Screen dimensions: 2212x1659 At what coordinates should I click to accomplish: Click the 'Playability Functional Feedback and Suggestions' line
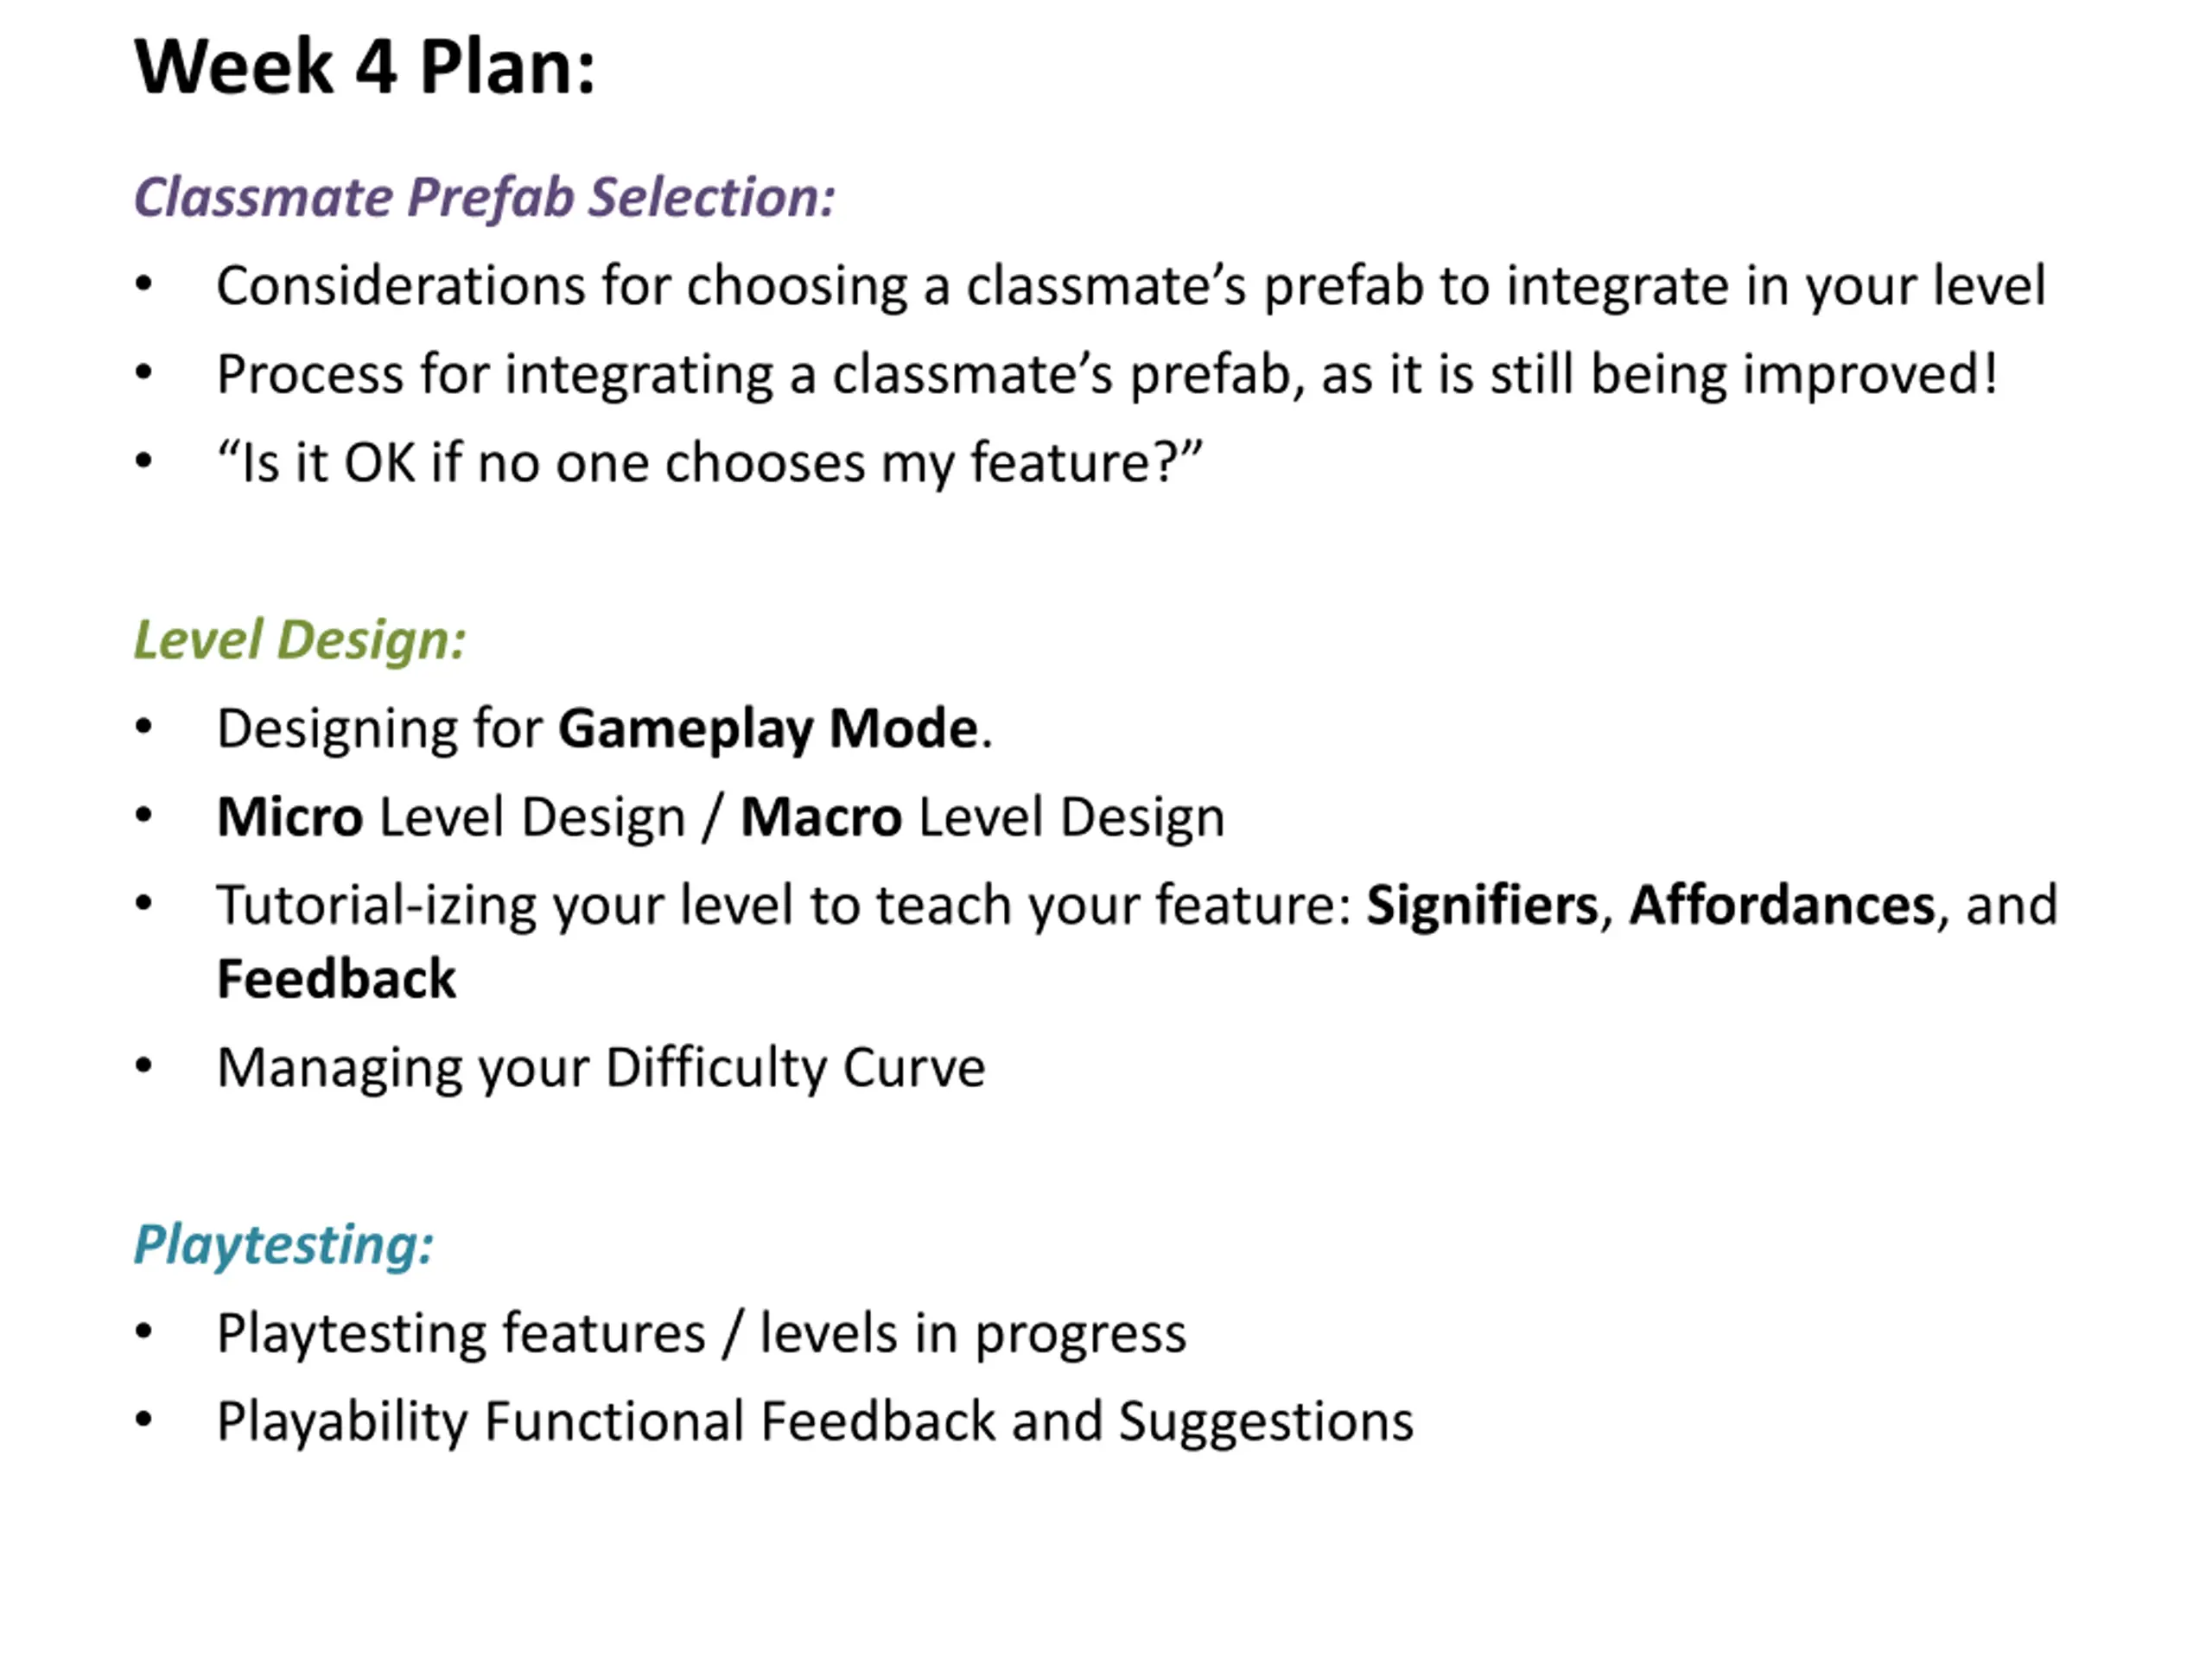(816, 1423)
